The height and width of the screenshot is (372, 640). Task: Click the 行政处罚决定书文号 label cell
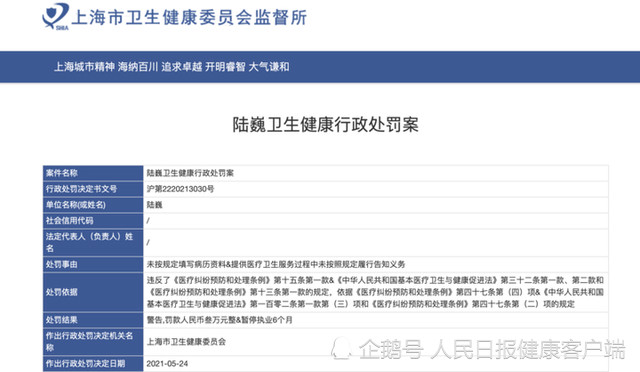(93, 189)
